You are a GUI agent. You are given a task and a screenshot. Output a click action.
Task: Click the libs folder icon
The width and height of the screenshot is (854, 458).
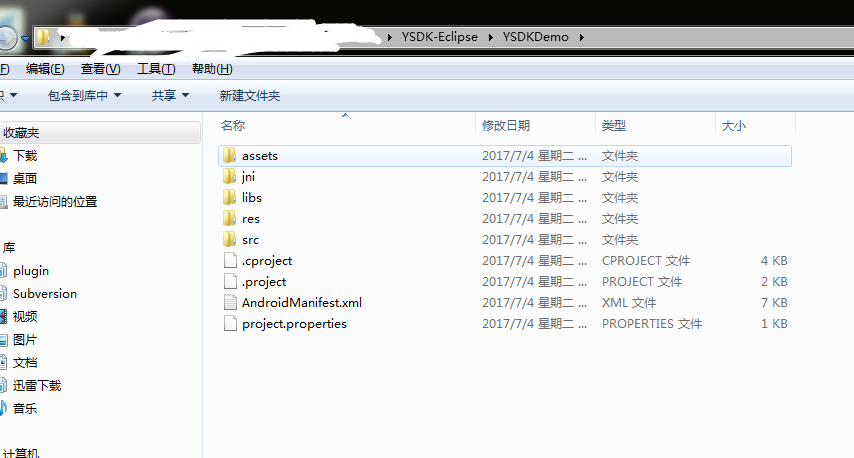(x=229, y=198)
